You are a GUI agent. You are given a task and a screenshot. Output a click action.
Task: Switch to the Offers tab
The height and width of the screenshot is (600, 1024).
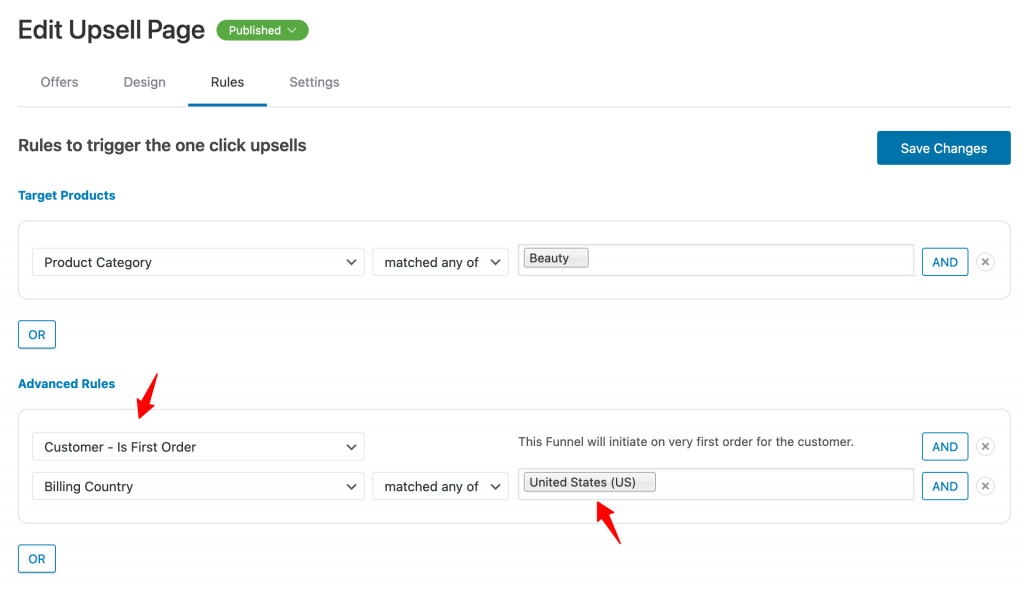point(59,82)
